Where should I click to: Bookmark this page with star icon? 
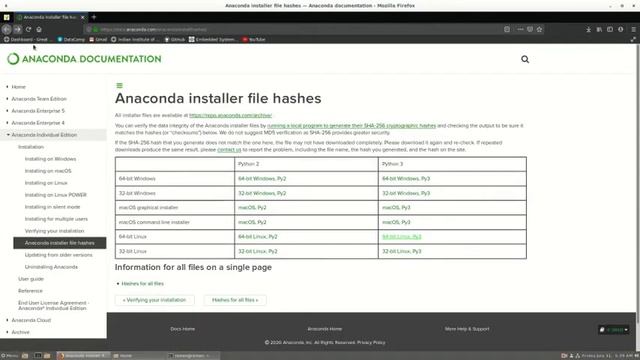540,29
